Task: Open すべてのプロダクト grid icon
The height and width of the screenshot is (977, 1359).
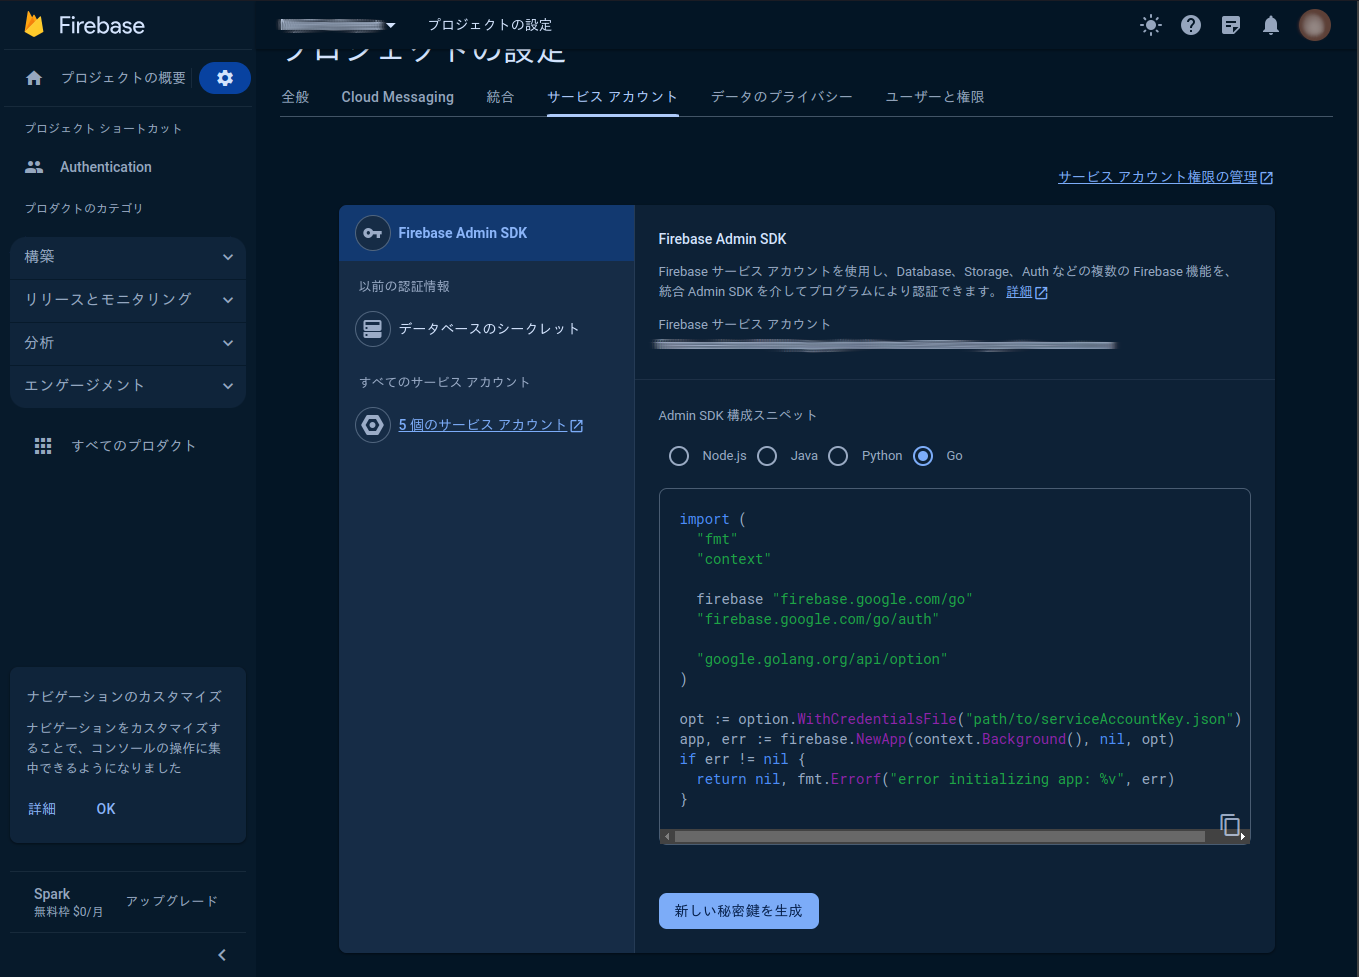Action: coord(43,445)
